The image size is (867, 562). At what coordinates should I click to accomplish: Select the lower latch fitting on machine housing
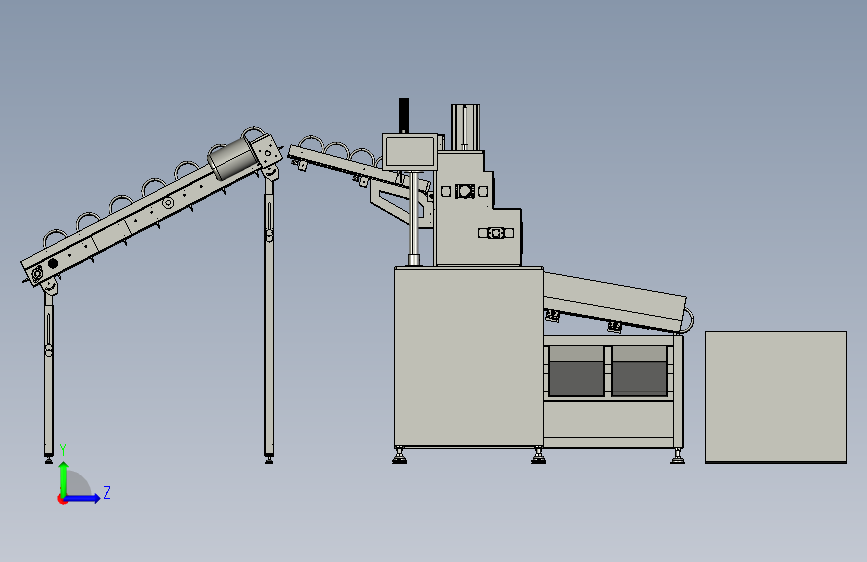[496, 233]
